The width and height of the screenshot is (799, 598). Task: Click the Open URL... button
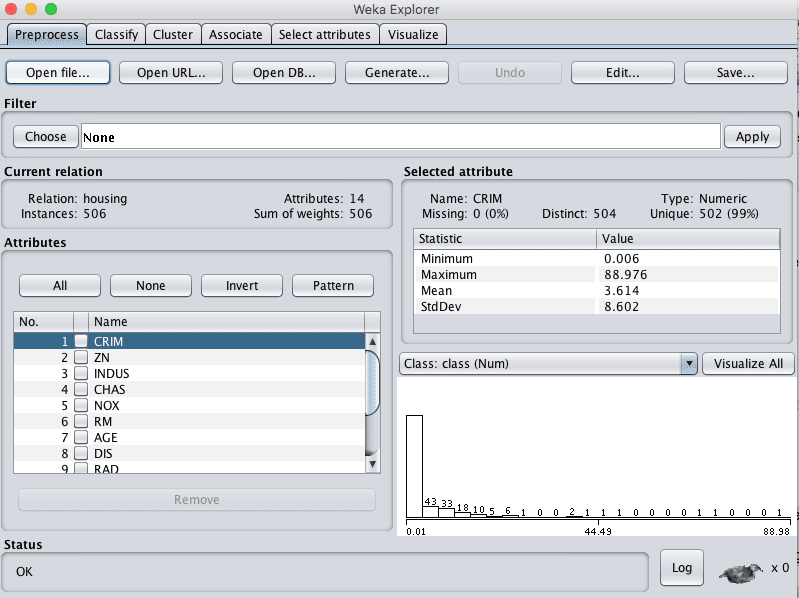[x=171, y=73]
